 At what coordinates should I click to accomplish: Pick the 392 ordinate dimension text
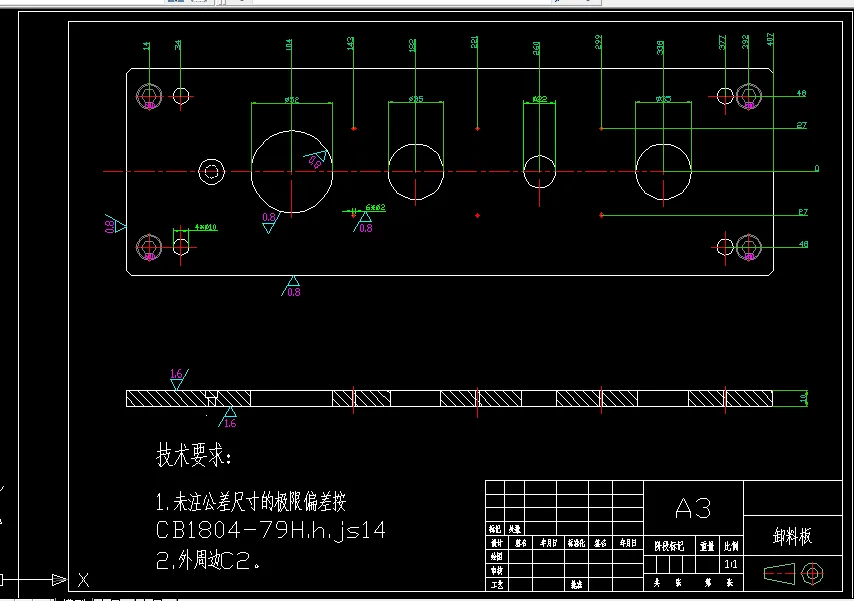[x=745, y=42]
